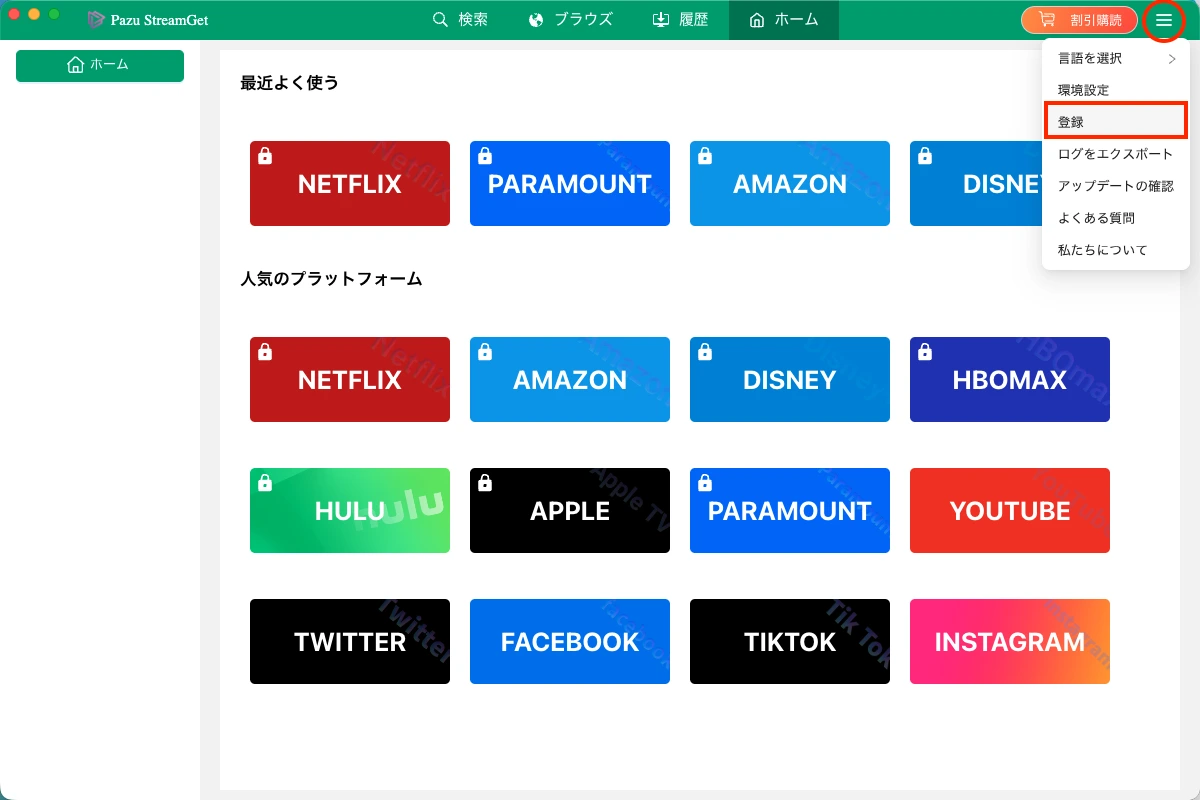Click the Pazu StreamGet logo icon
The height and width of the screenshot is (800, 1200).
tap(96, 19)
